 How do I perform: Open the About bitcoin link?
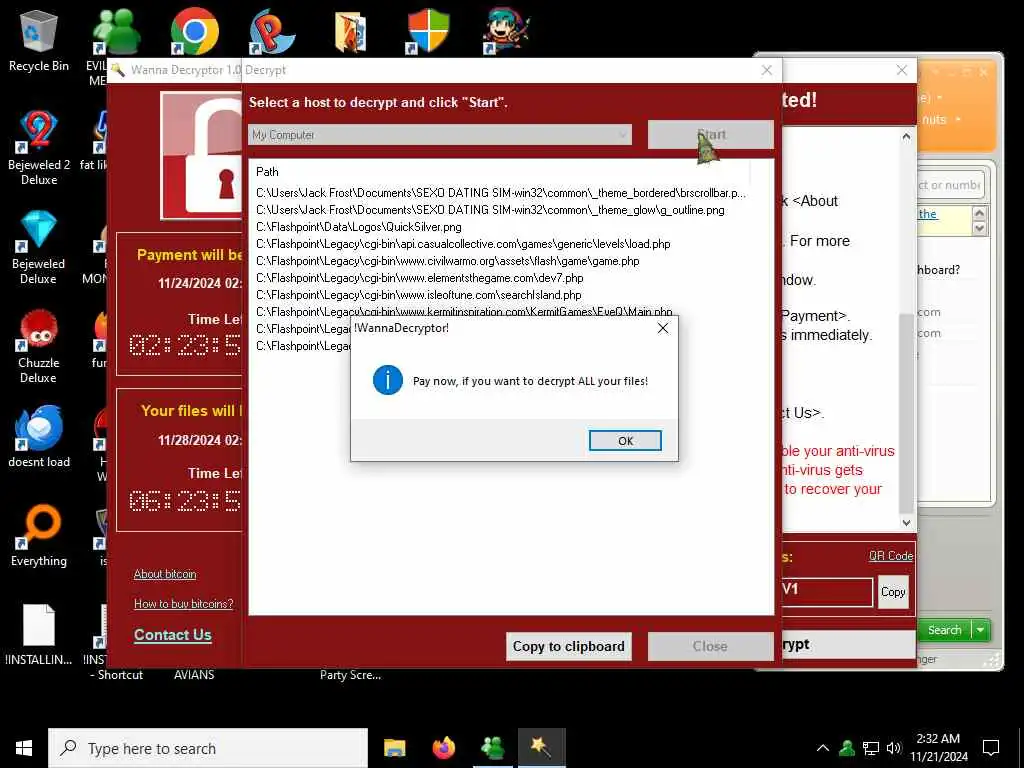[165, 574]
